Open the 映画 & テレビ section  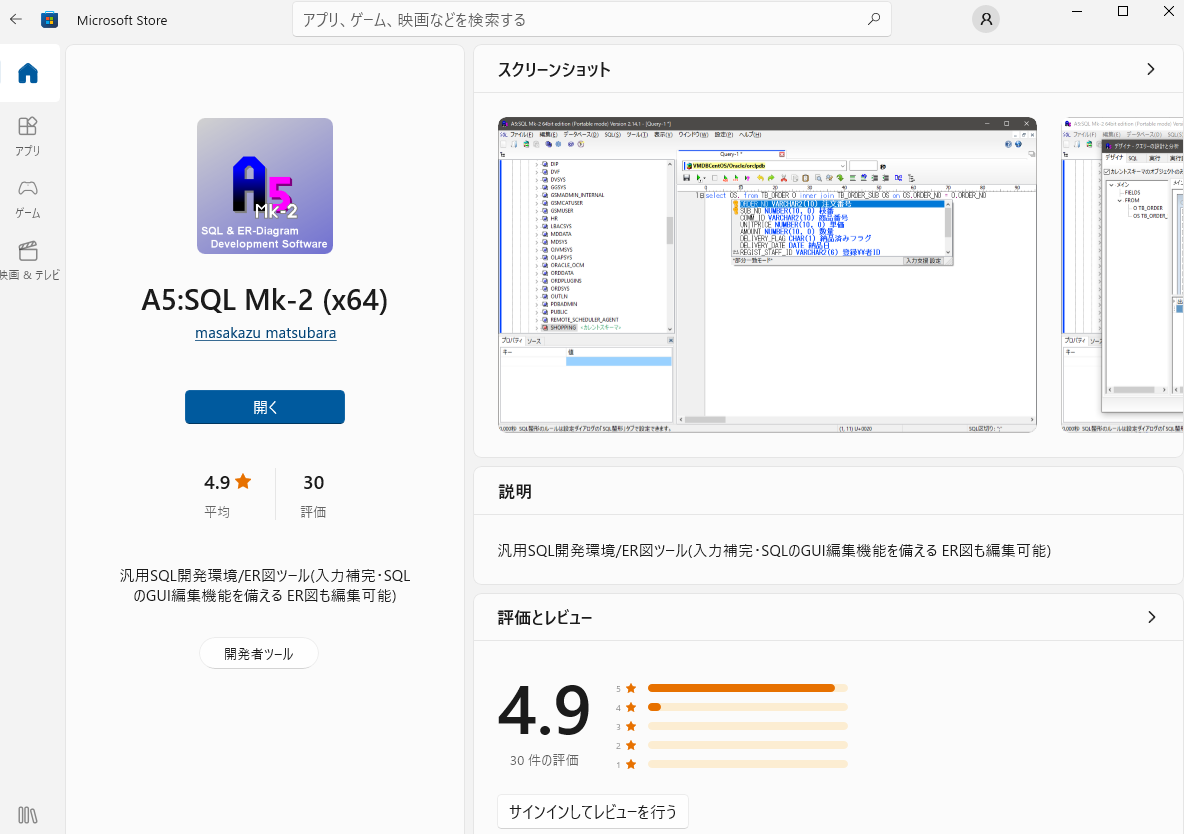click(x=29, y=261)
